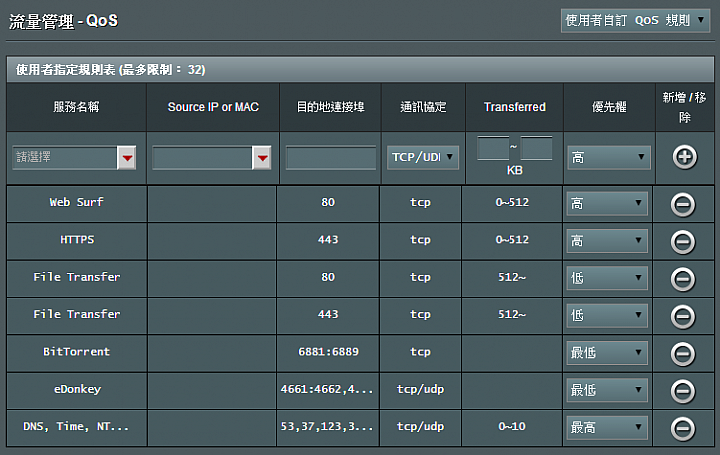Add new QoS rule with plus icon
The image size is (720, 455).
point(685,157)
